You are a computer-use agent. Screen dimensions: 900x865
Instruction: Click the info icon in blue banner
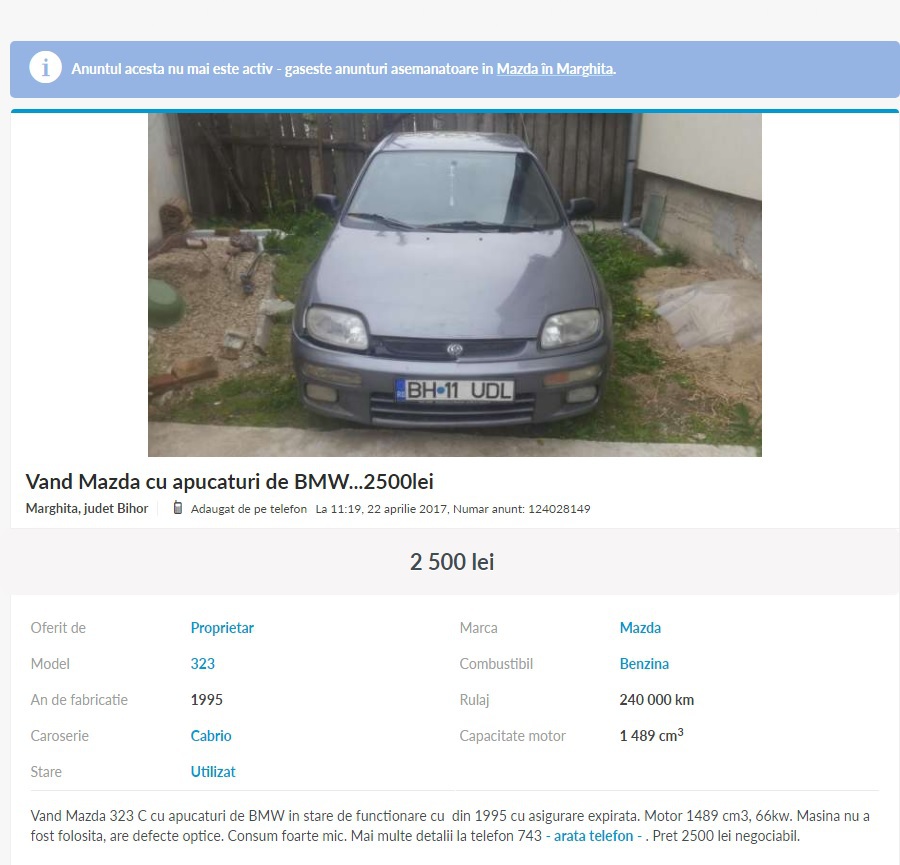45,68
